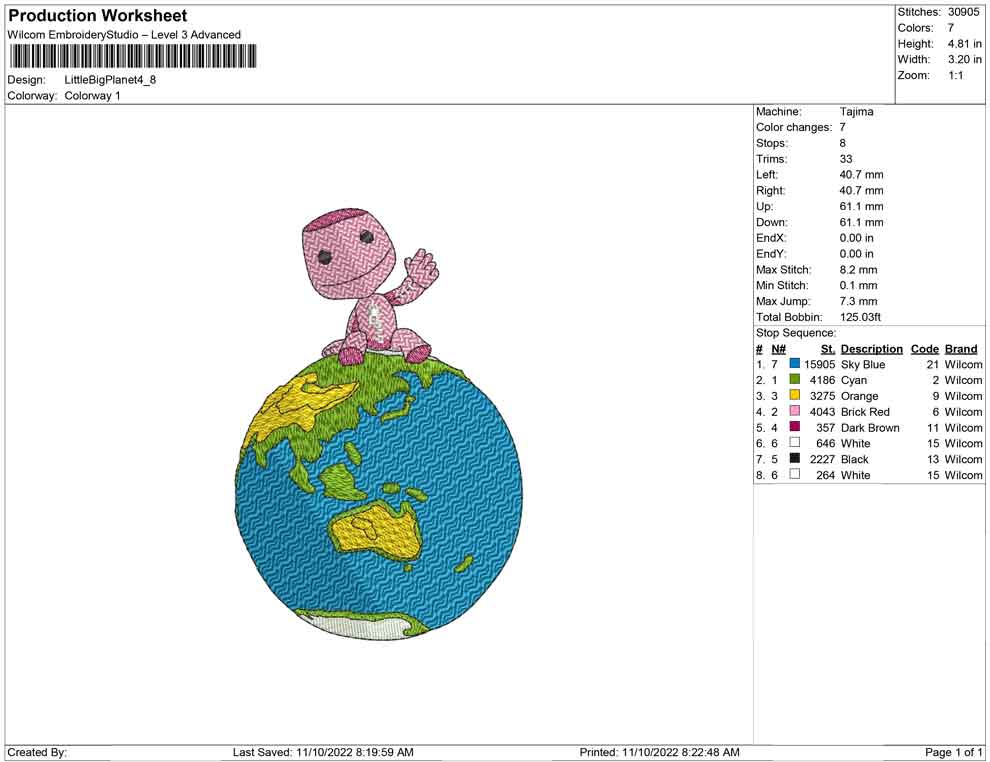990x762 pixels.
Task: Click the Page 1 of 1 label
Action: coord(953,752)
